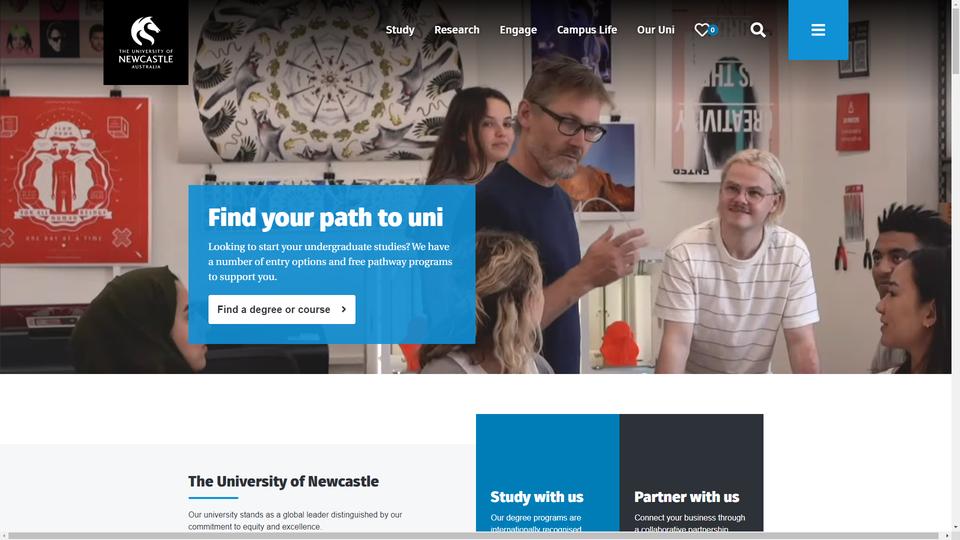Open the Study with us tile
This screenshot has width=960, height=540.
click(x=547, y=473)
